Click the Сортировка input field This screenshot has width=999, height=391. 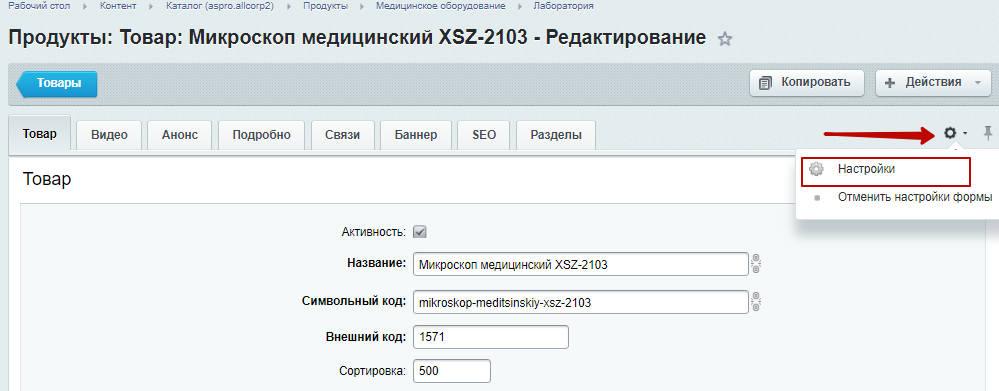pyautogui.click(x=452, y=371)
